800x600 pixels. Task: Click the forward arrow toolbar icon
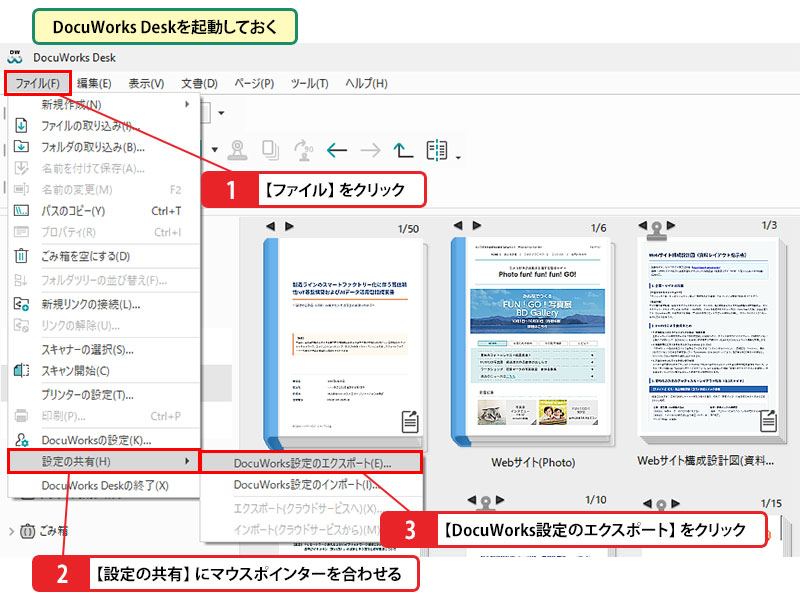coord(370,151)
